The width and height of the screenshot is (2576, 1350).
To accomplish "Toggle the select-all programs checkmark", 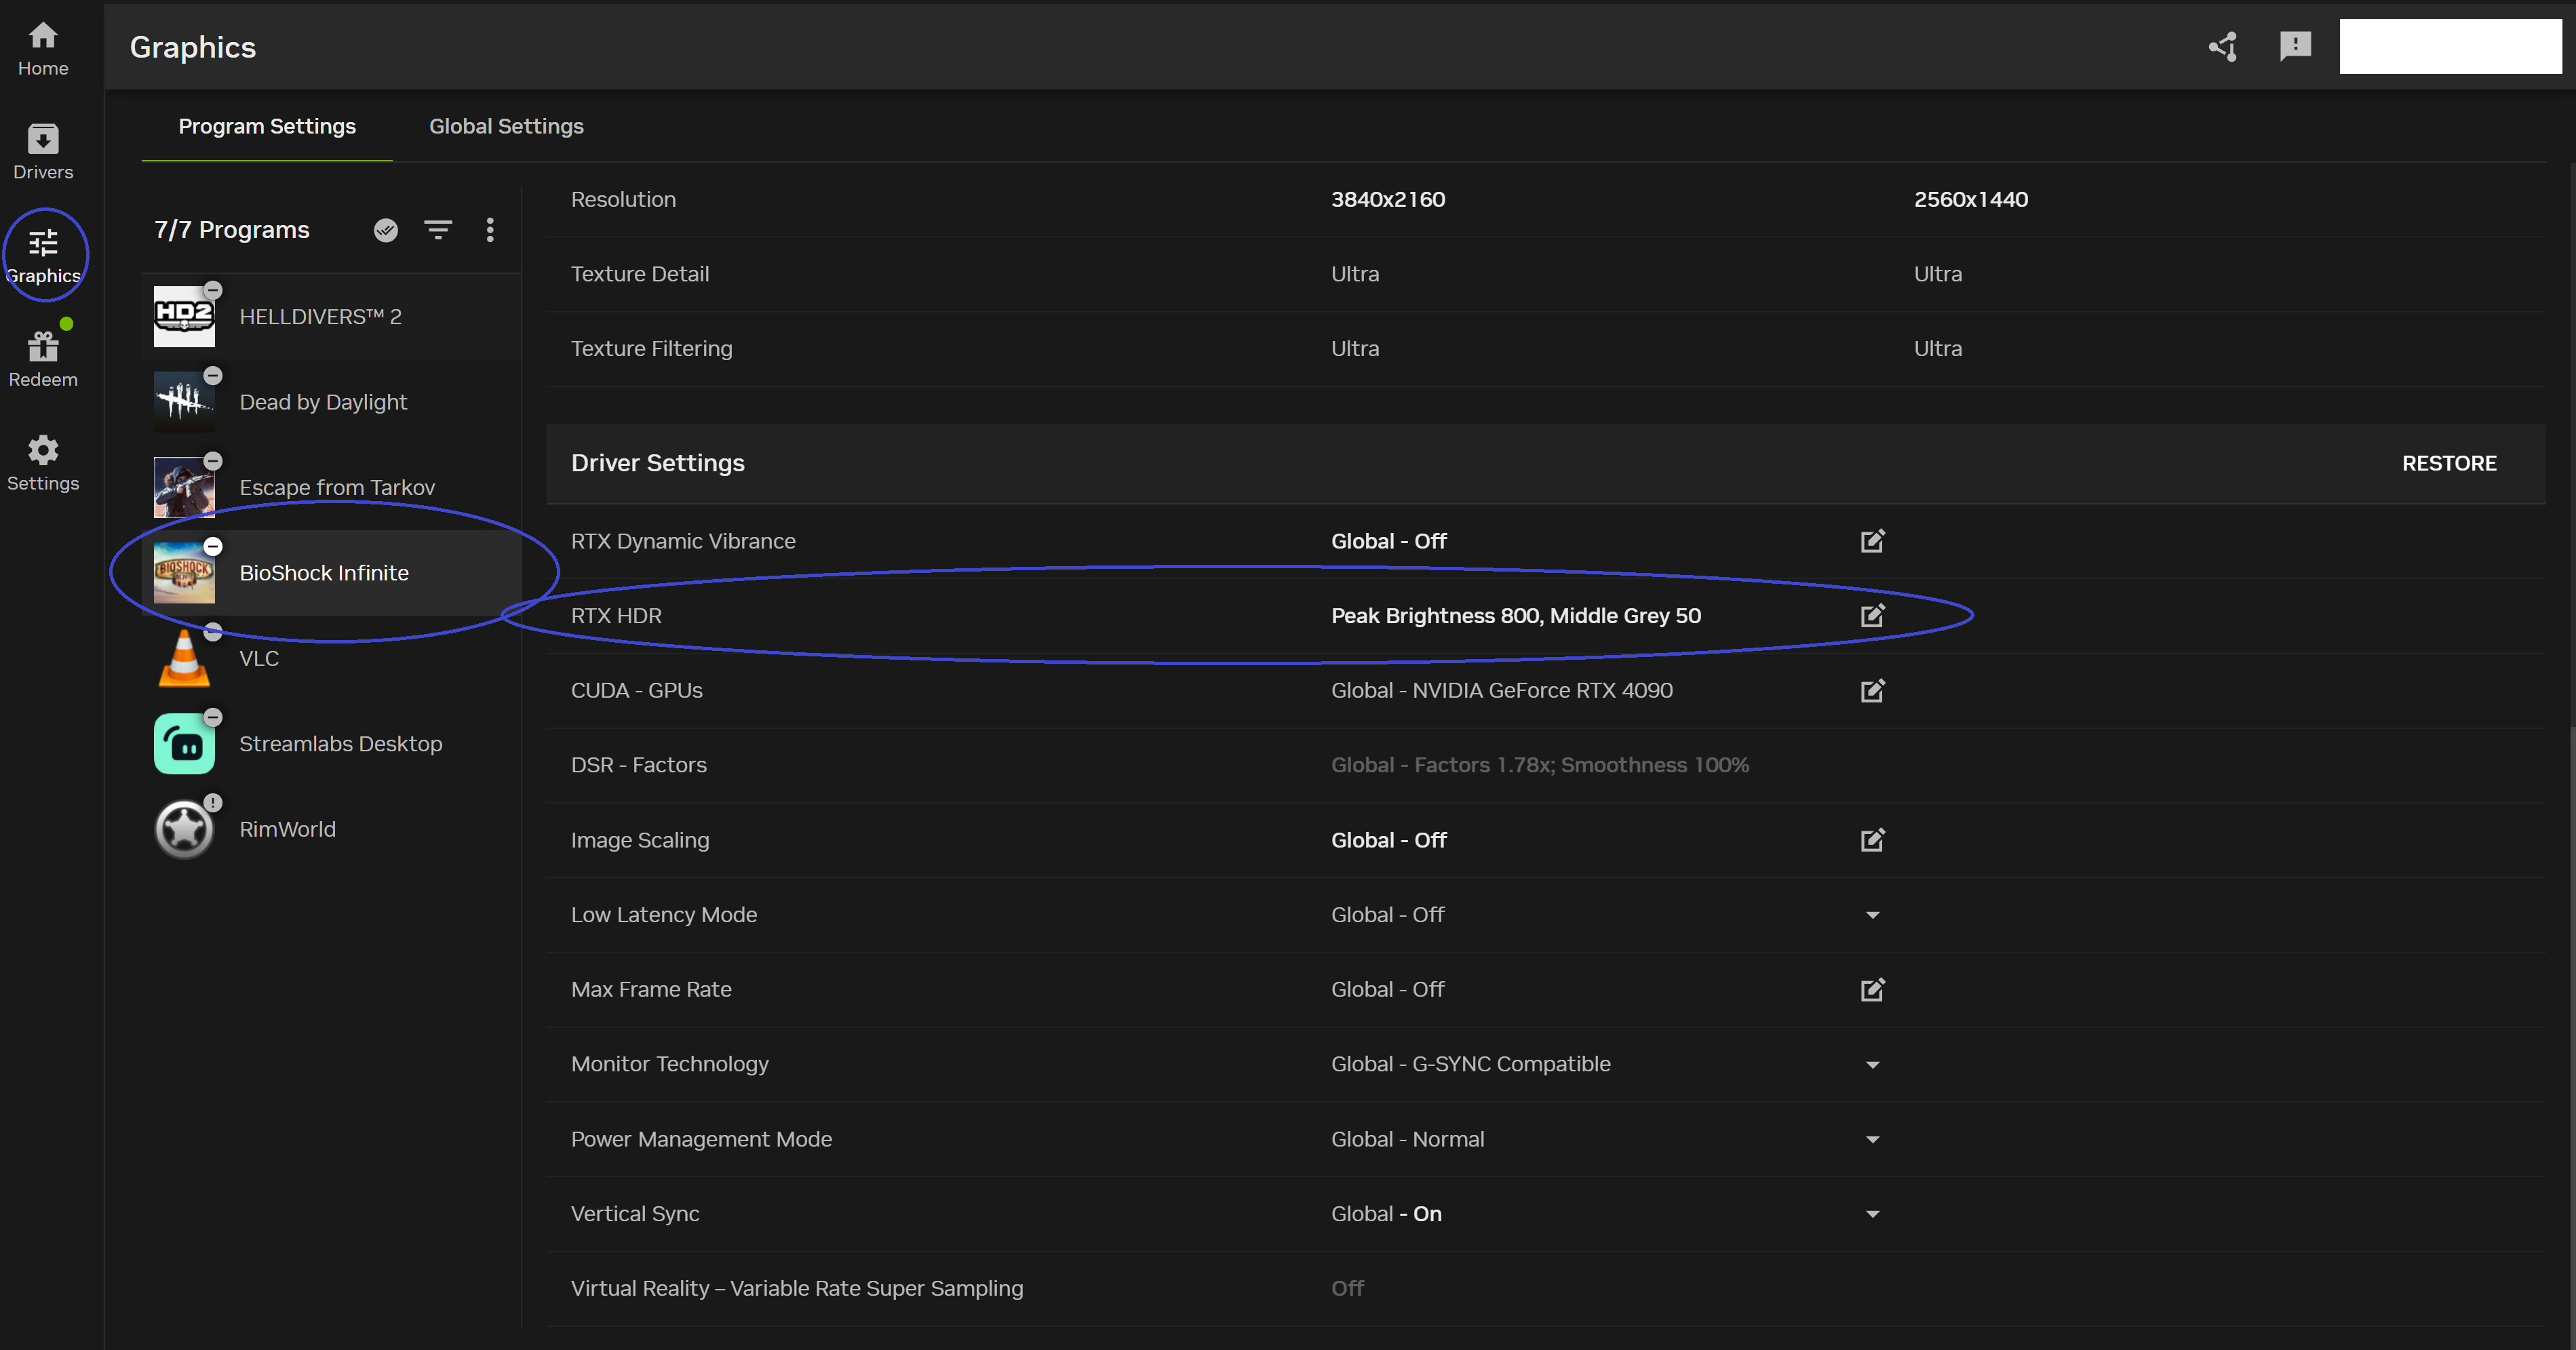I will pos(386,230).
